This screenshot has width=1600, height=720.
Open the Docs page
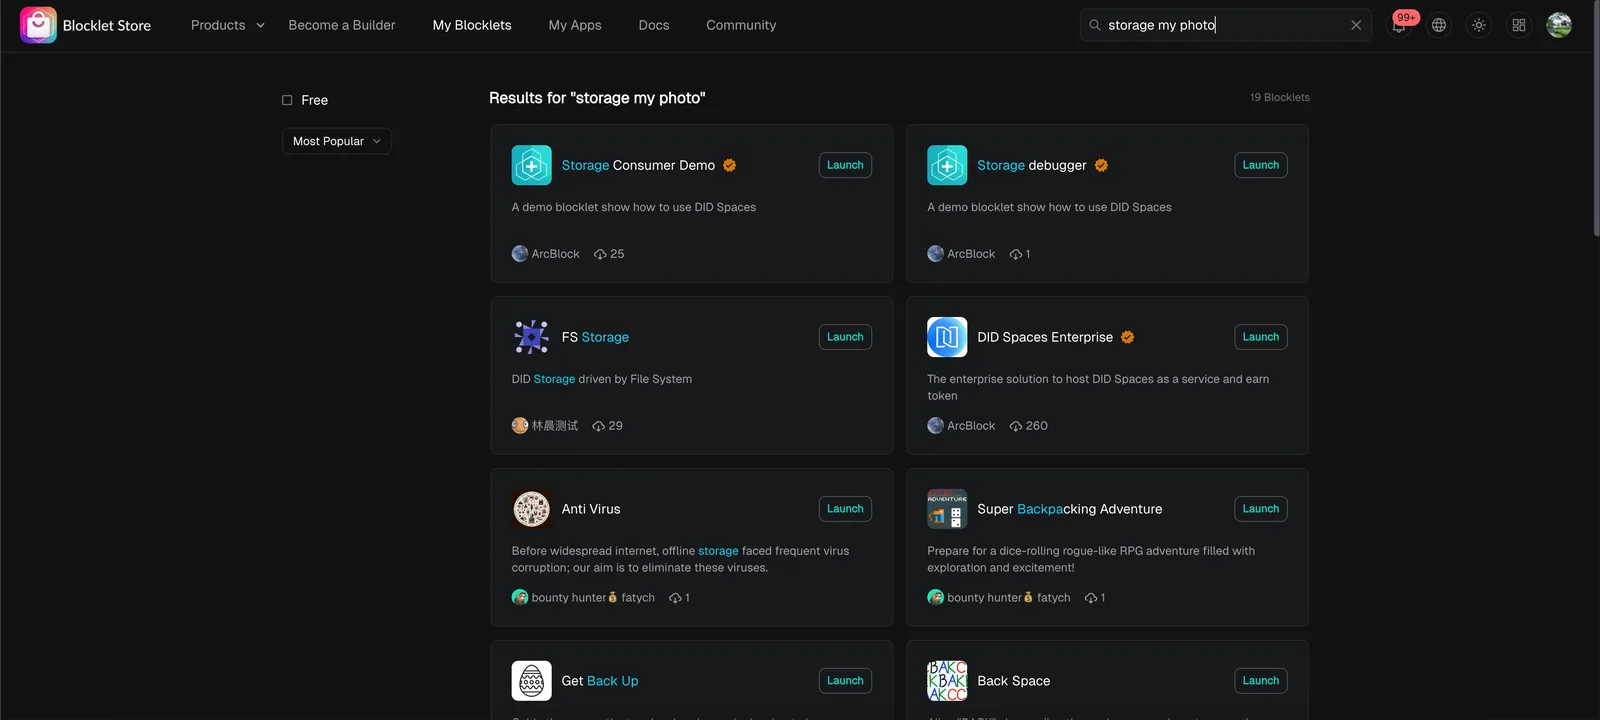[x=654, y=25]
